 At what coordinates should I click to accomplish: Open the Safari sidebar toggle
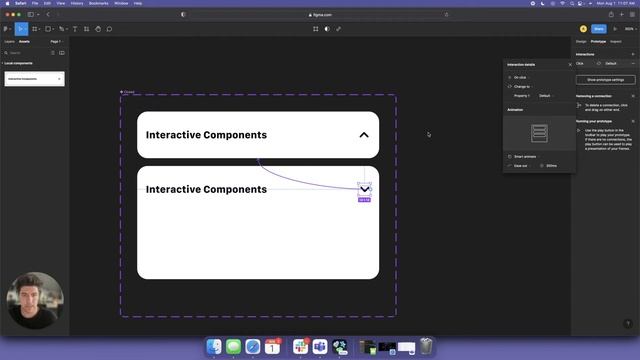(31, 15)
